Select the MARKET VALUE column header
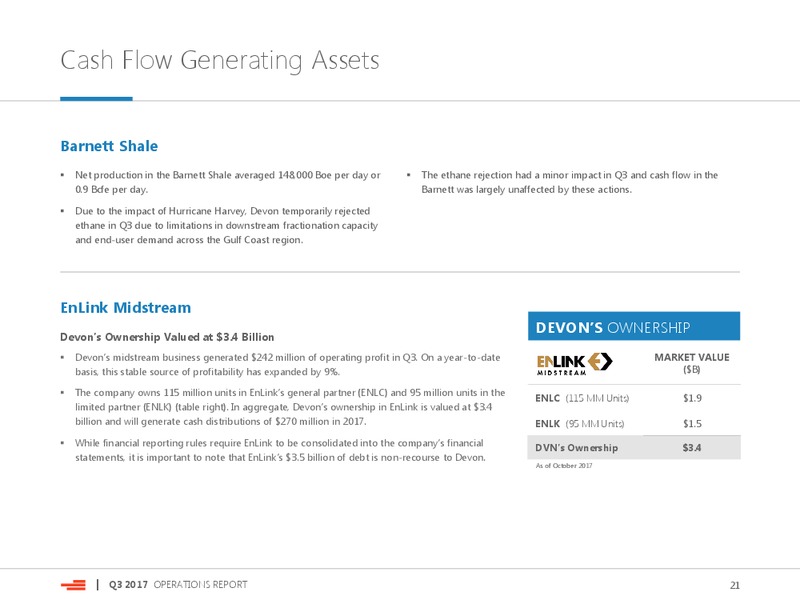The image size is (800, 600). tap(691, 363)
